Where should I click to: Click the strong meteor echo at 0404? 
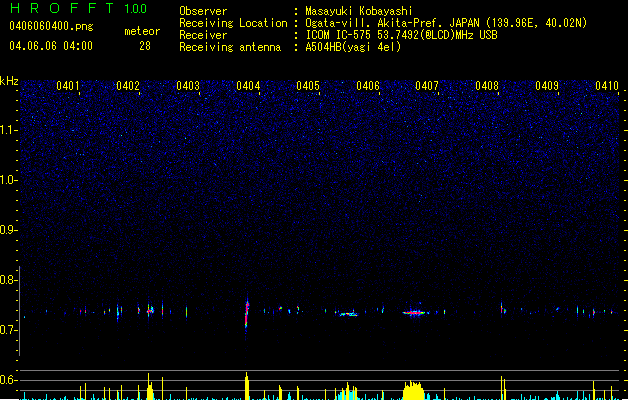coord(247,314)
